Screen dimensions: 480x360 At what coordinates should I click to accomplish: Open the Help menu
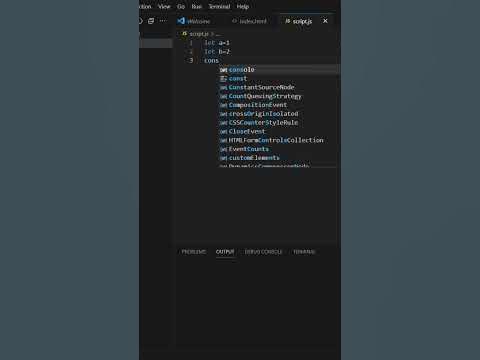[243, 6]
